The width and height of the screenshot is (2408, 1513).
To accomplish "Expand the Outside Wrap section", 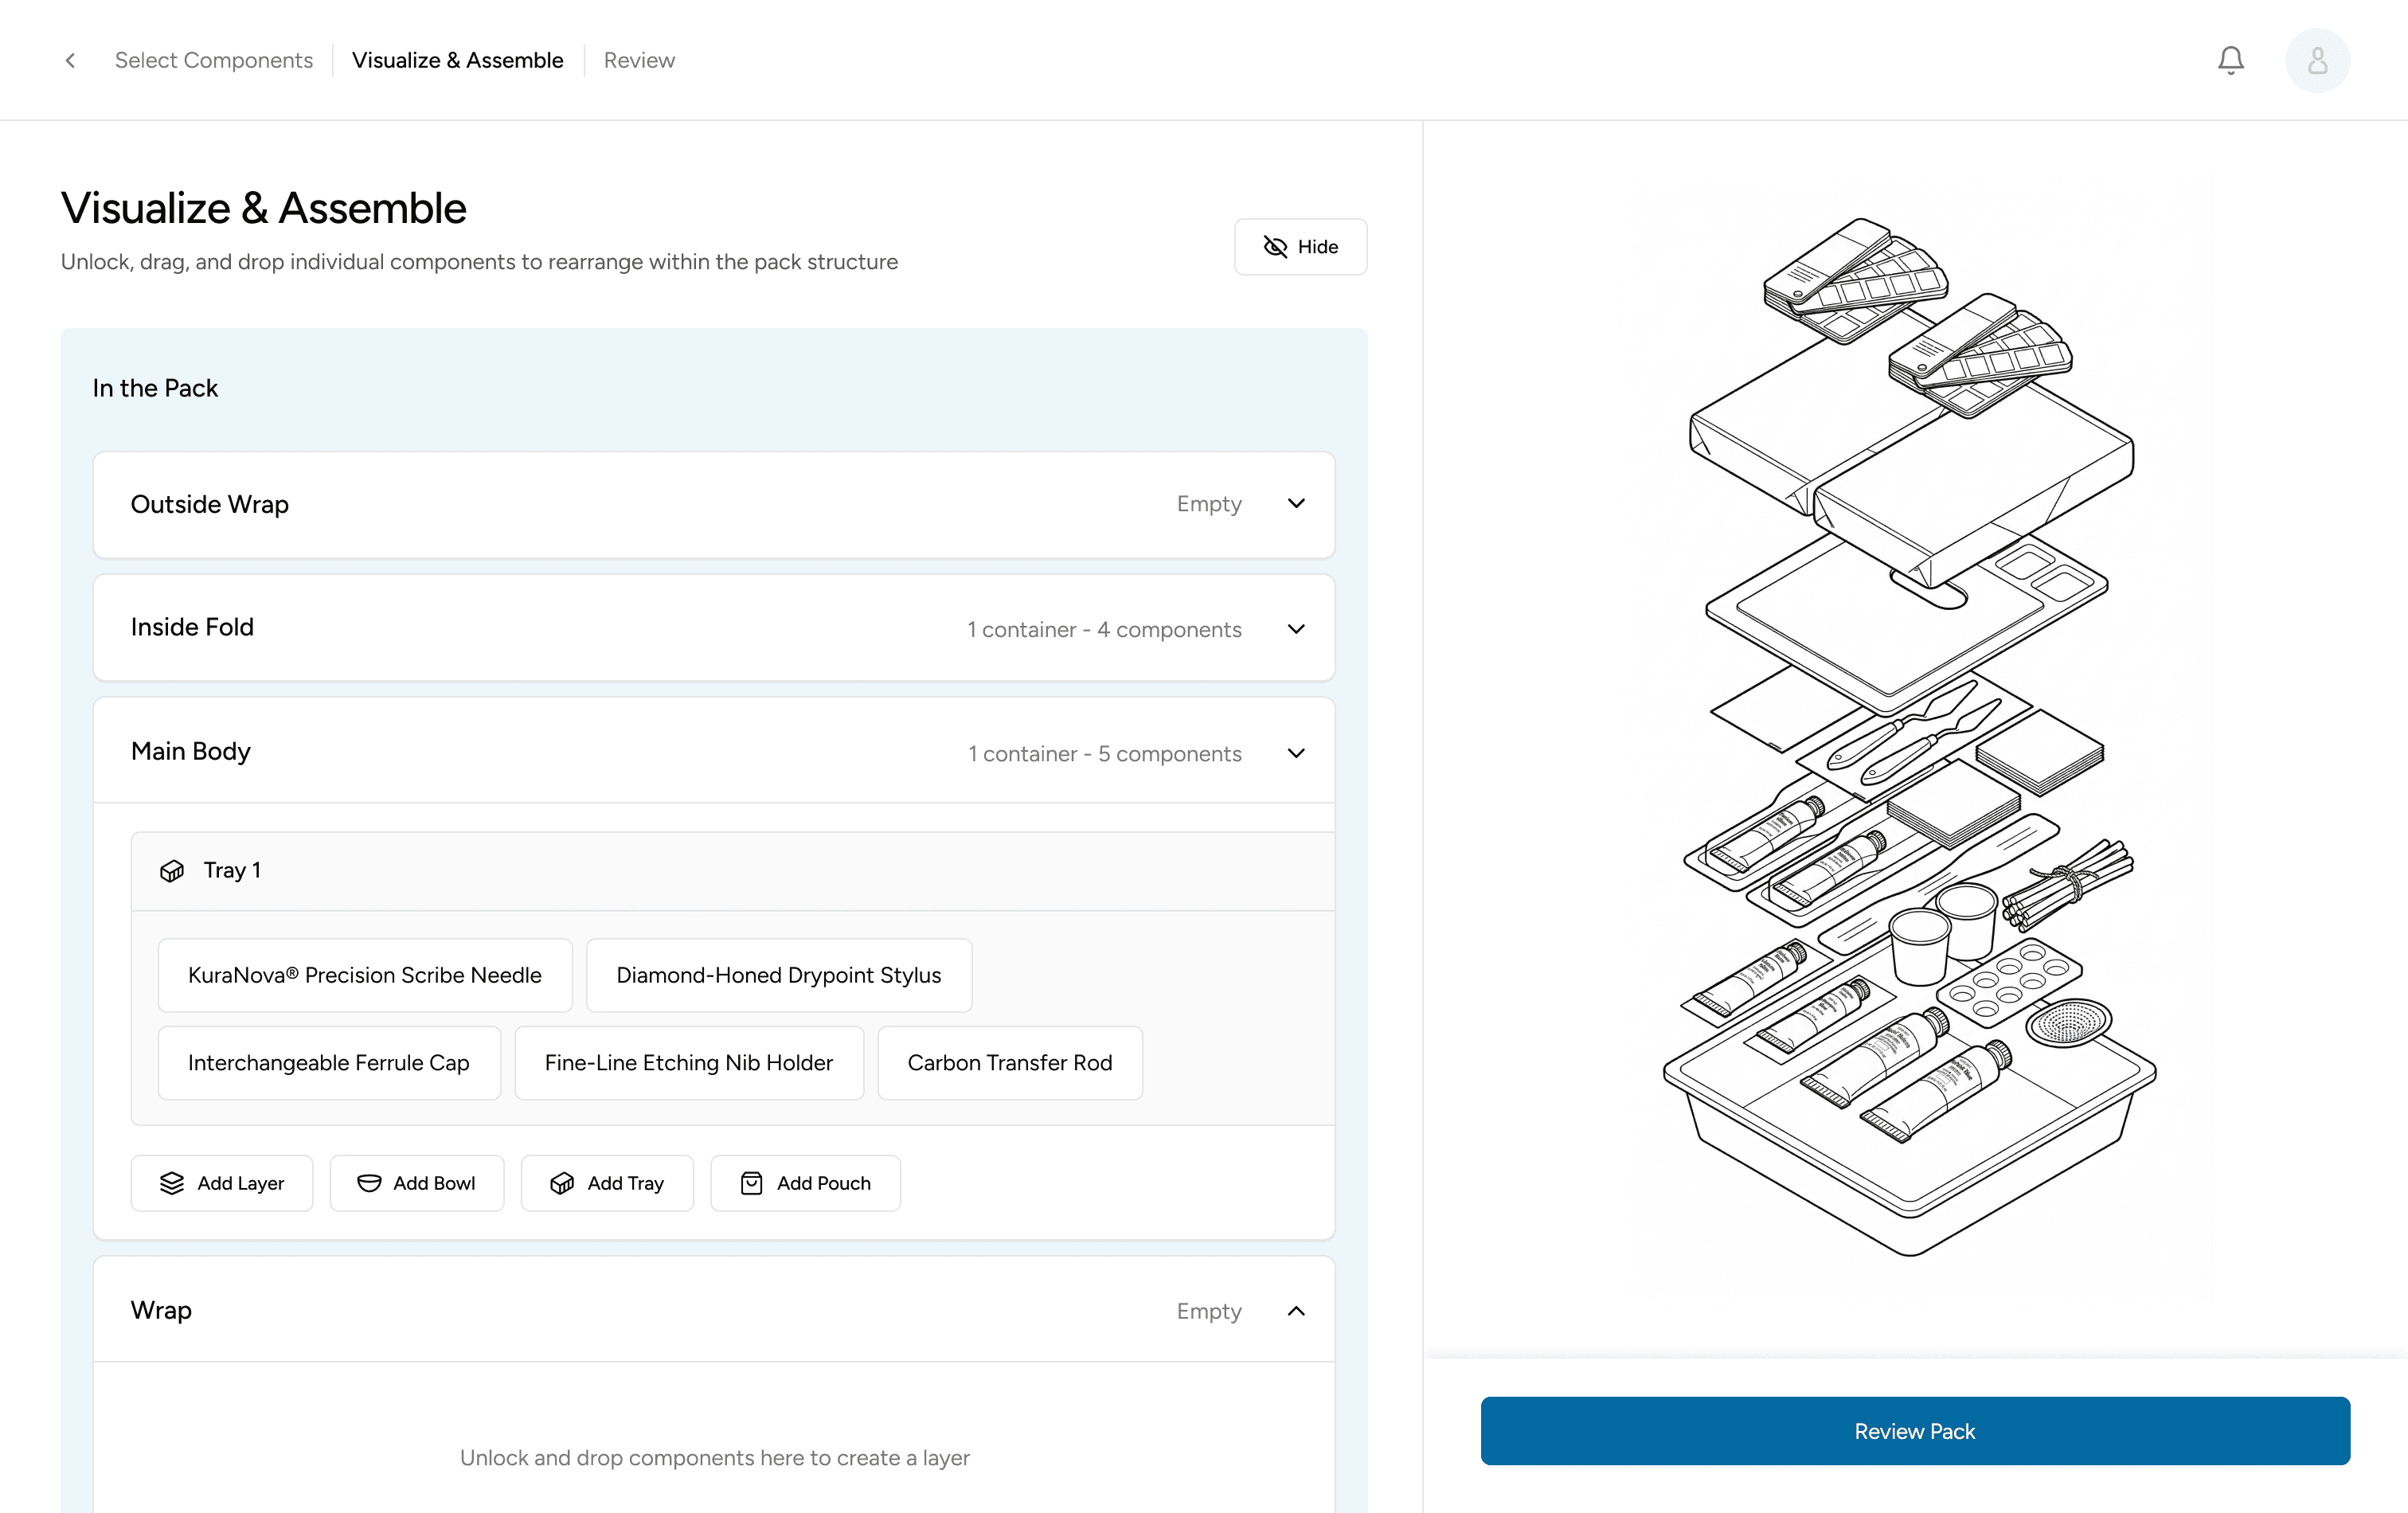I will (x=1296, y=504).
